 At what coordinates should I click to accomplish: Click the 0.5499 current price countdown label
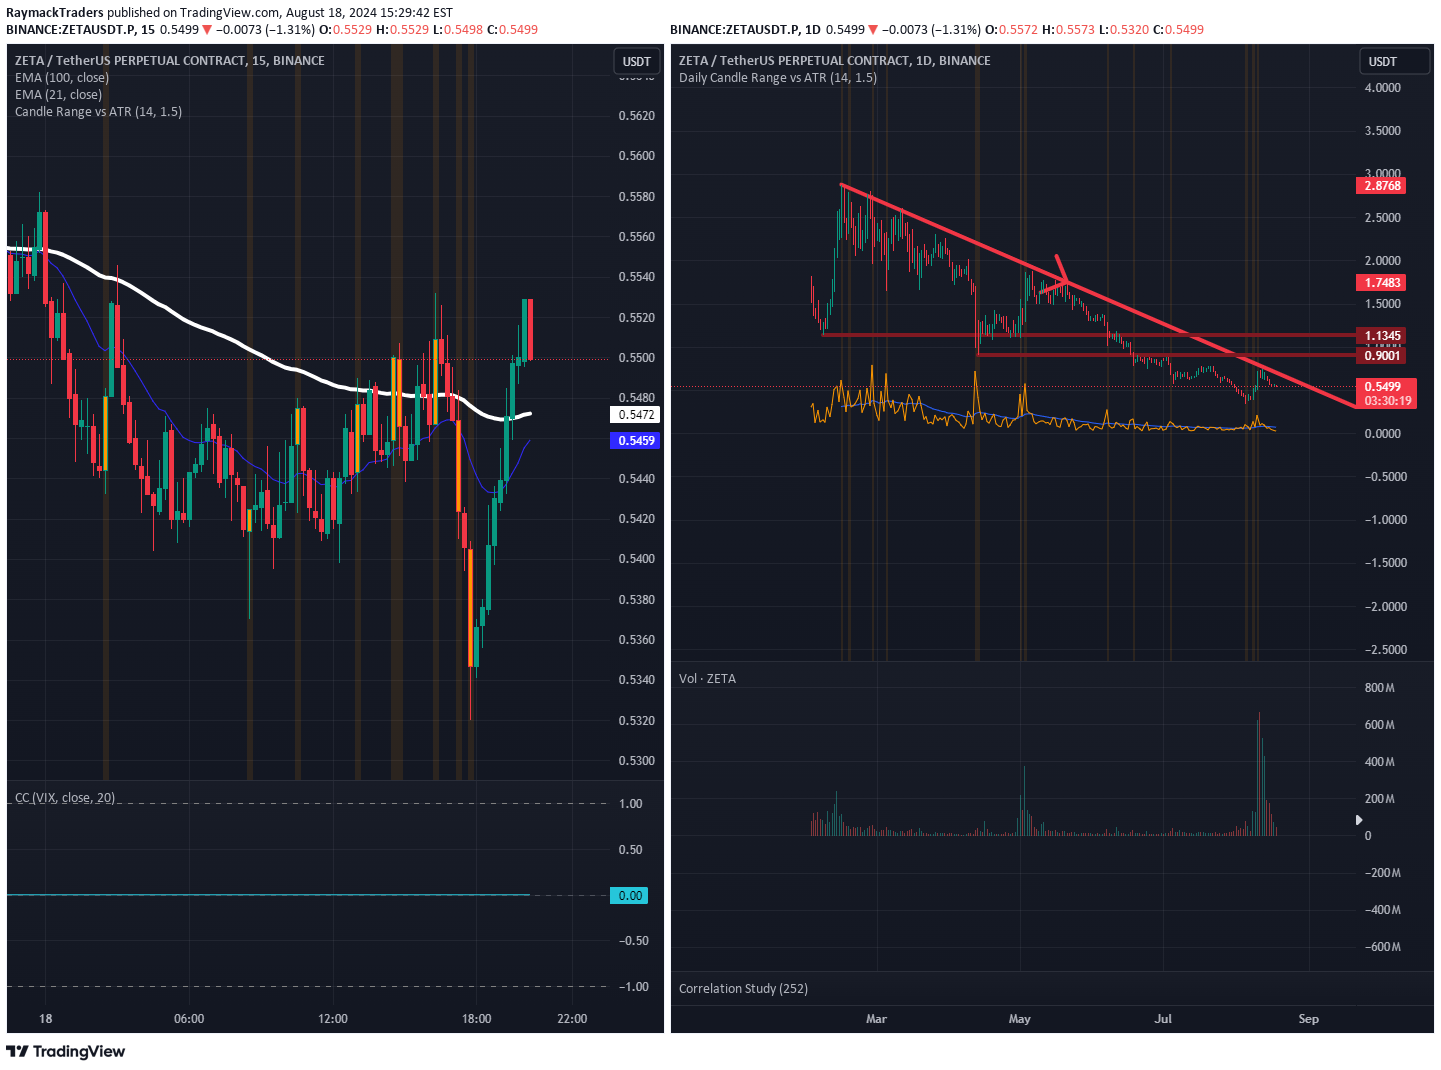tap(1387, 394)
